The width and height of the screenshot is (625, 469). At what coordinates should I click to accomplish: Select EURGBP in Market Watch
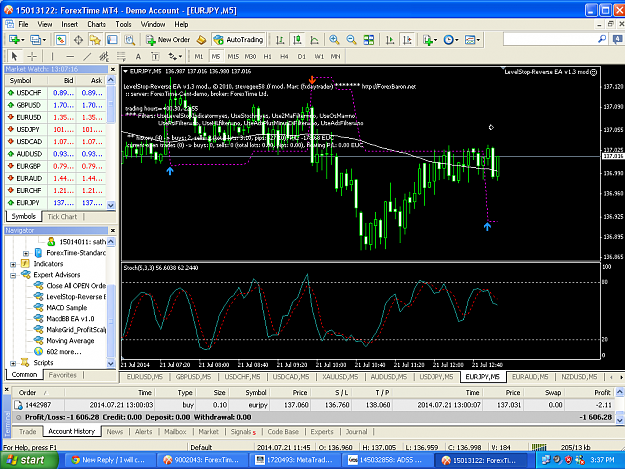point(56,166)
